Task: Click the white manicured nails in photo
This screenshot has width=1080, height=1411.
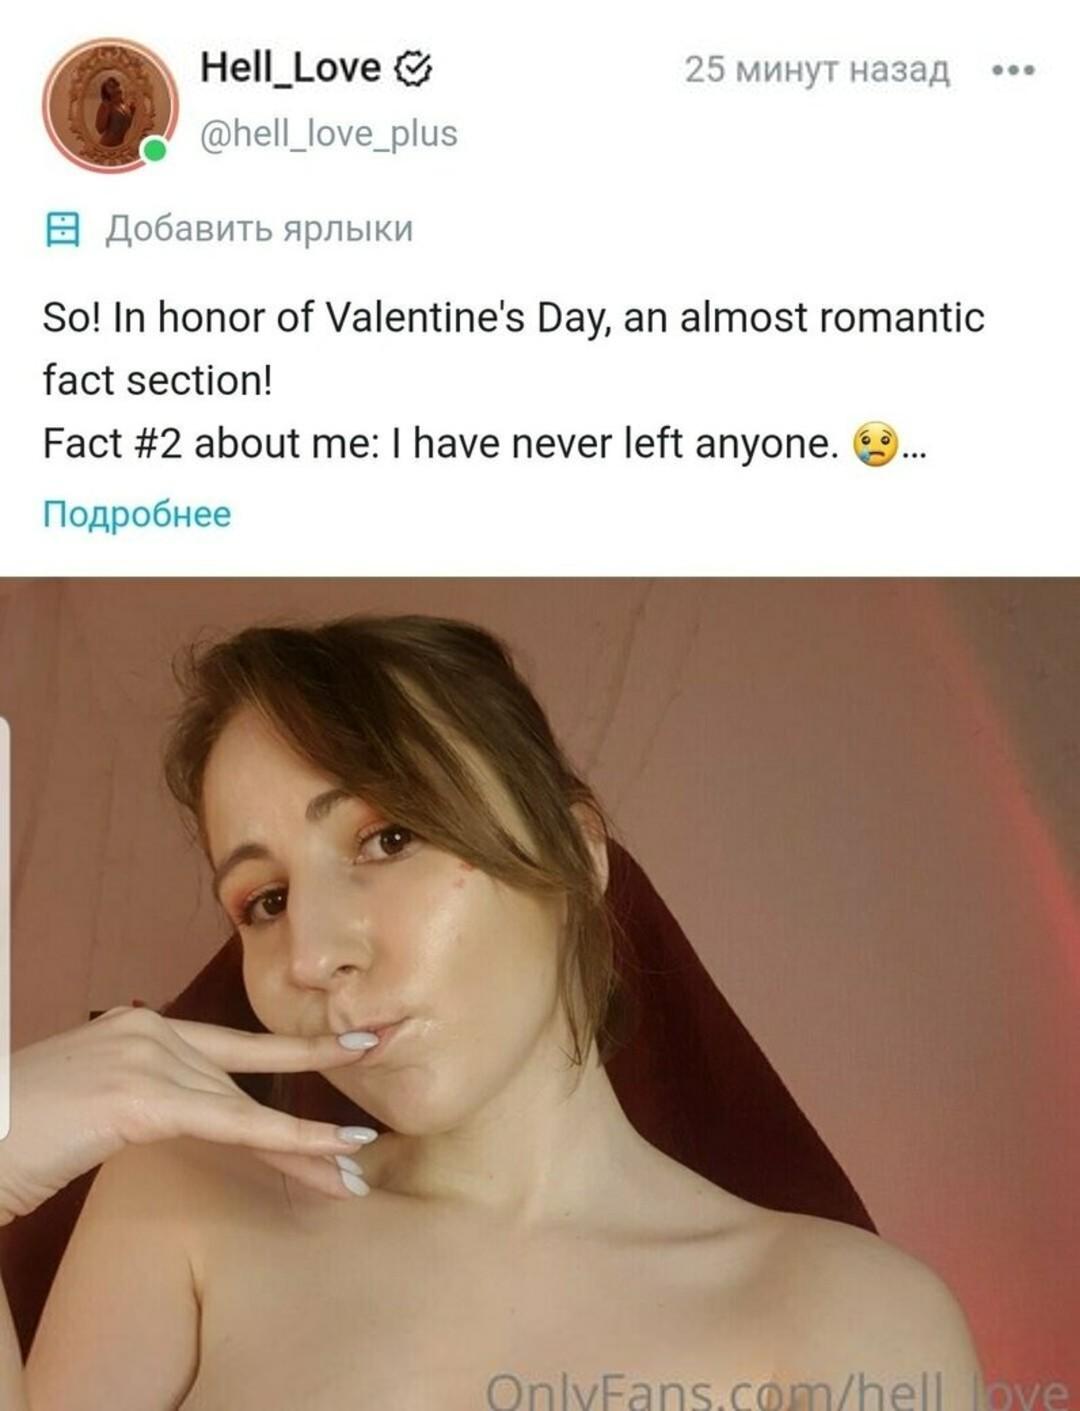Action: click(356, 1137)
